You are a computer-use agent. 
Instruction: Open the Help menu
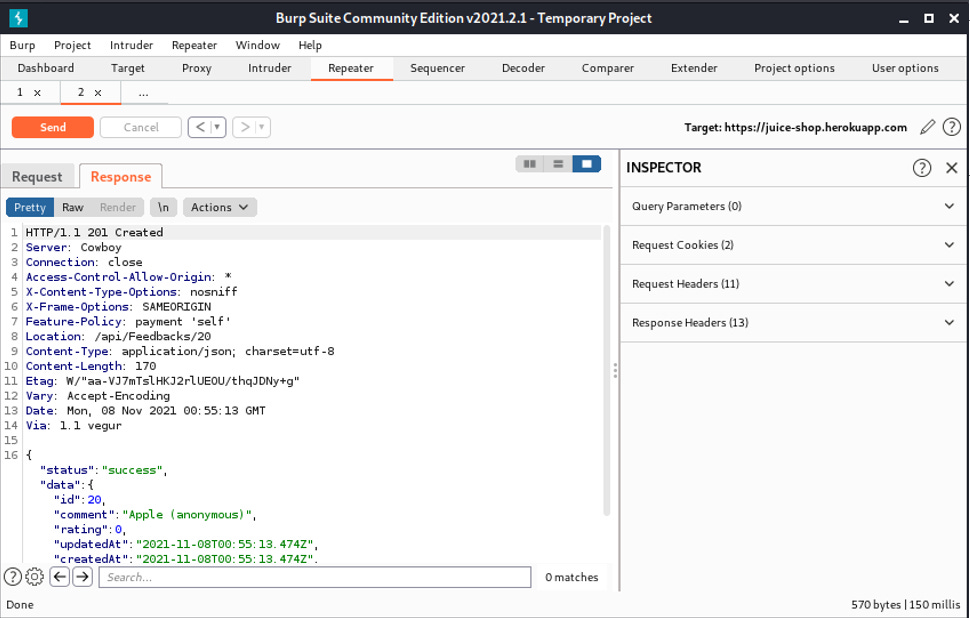(x=310, y=45)
